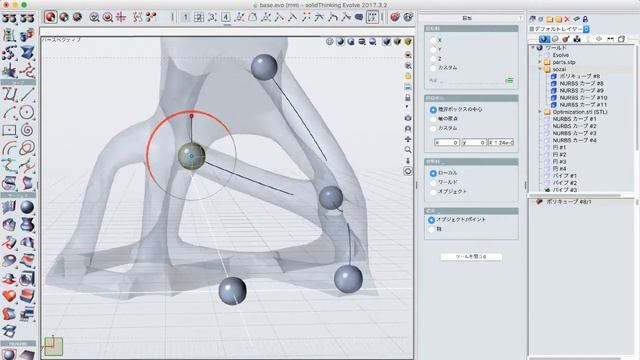This screenshot has height=360, width=640.
Task: Click the red X delete icon in browser toolbar
Action: pyautogui.click(x=567, y=19)
